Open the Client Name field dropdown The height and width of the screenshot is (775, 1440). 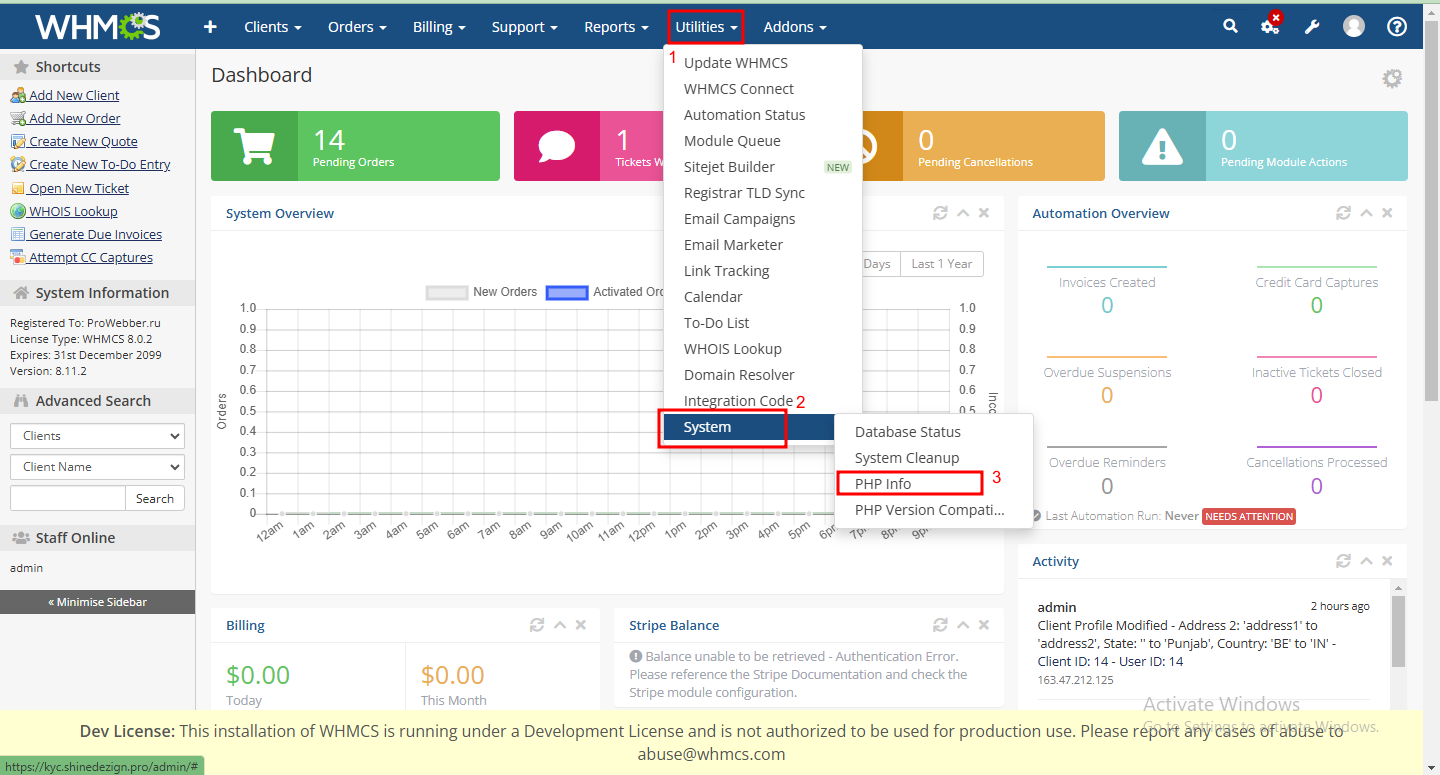click(x=97, y=467)
